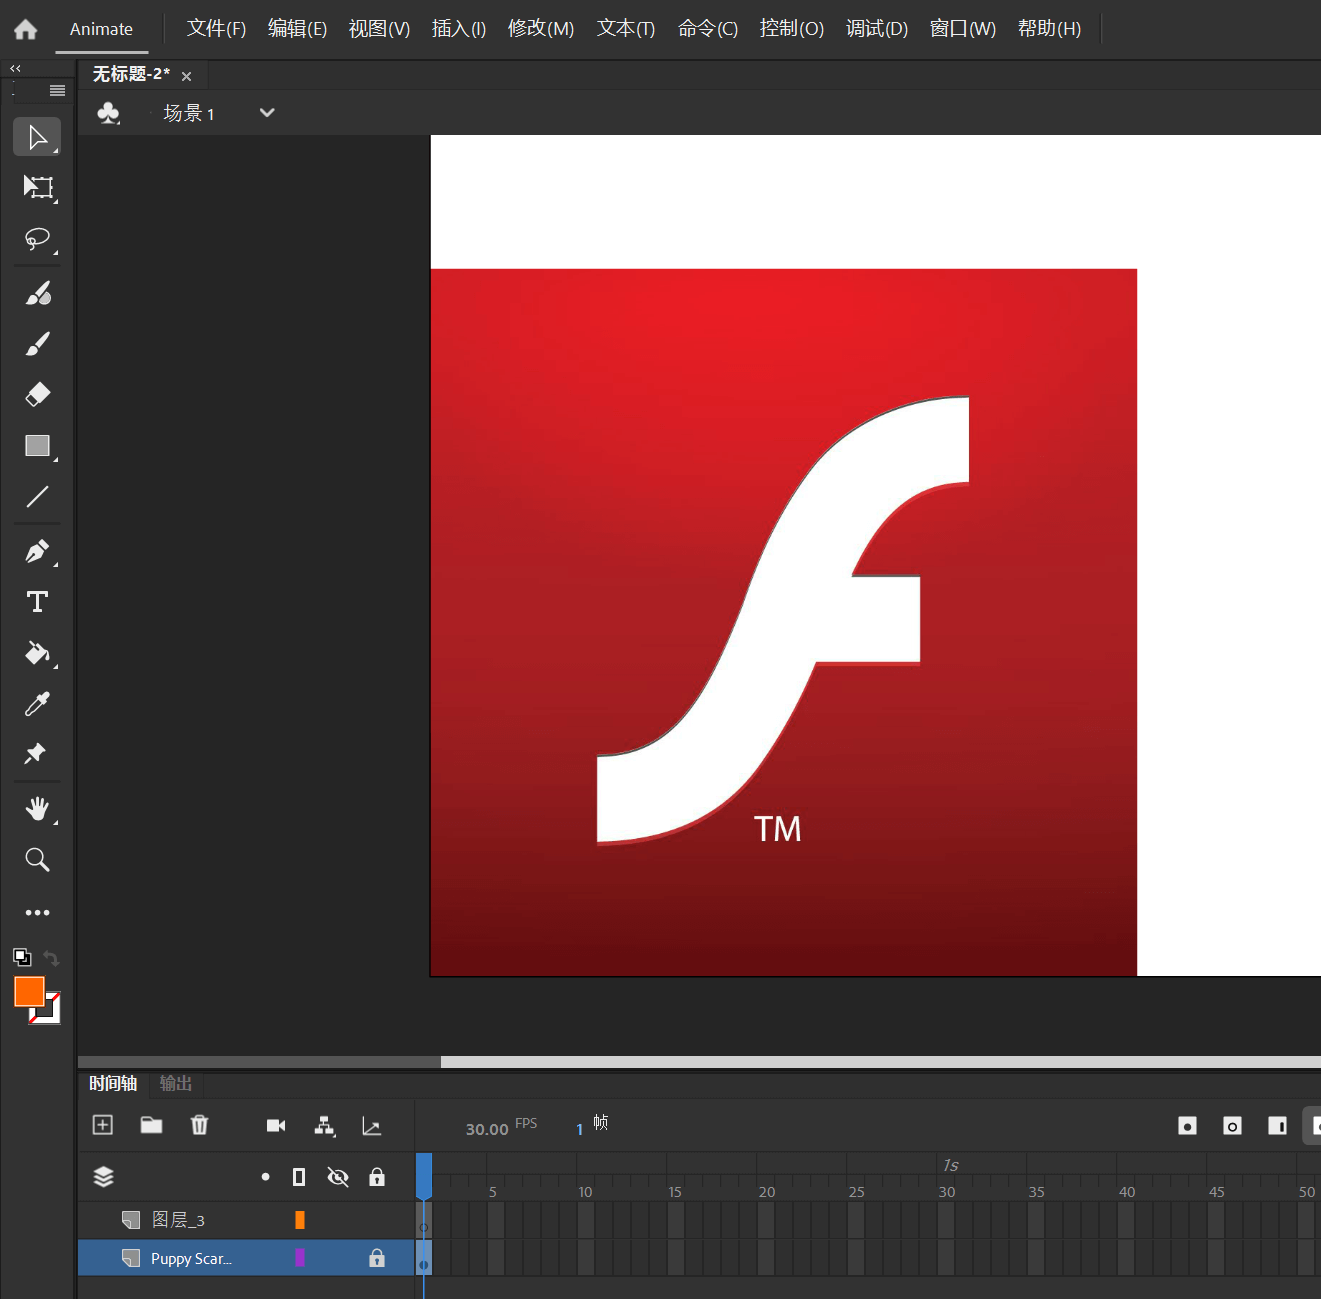Open the three-dot edit toolbar options
Image resolution: width=1321 pixels, height=1299 pixels.
[37, 912]
